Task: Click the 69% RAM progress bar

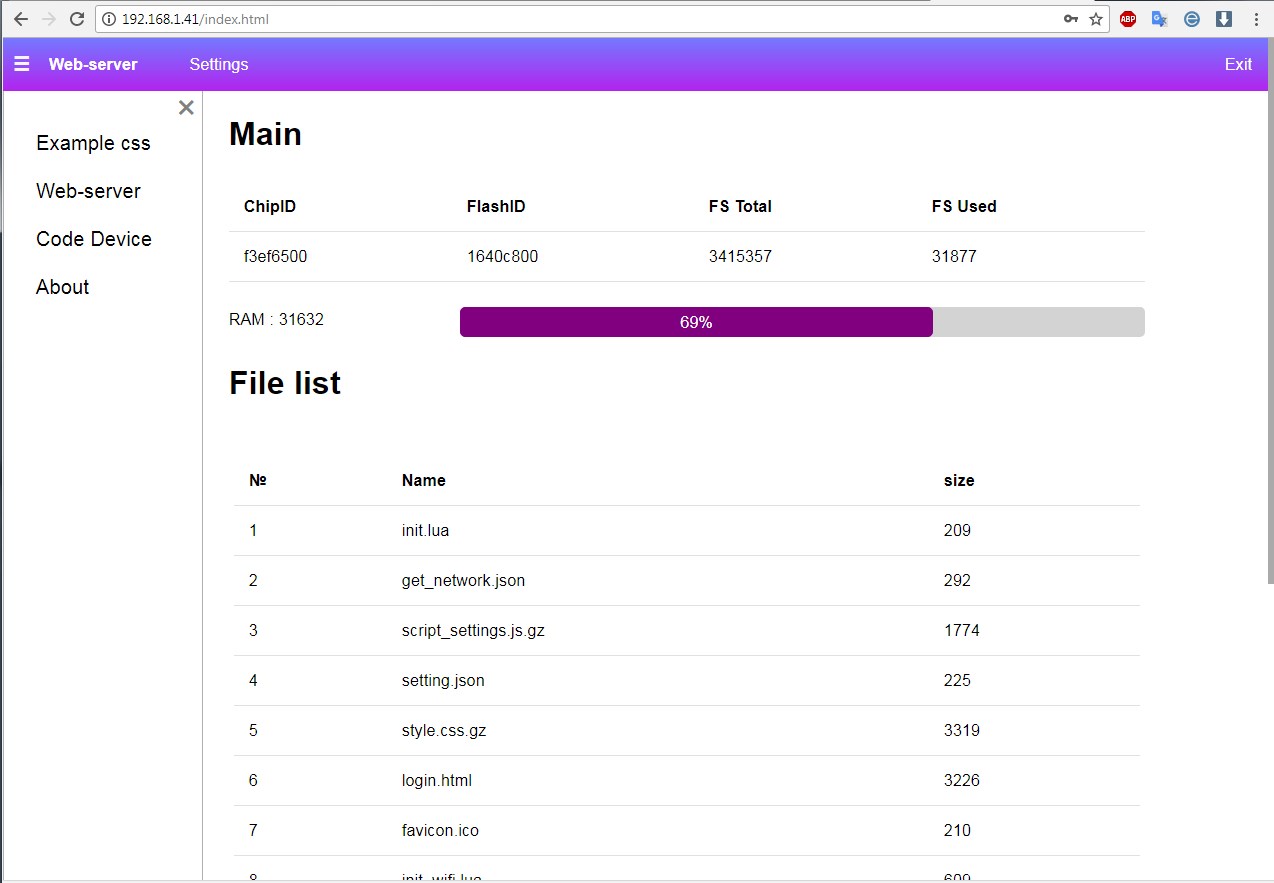Action: click(696, 321)
